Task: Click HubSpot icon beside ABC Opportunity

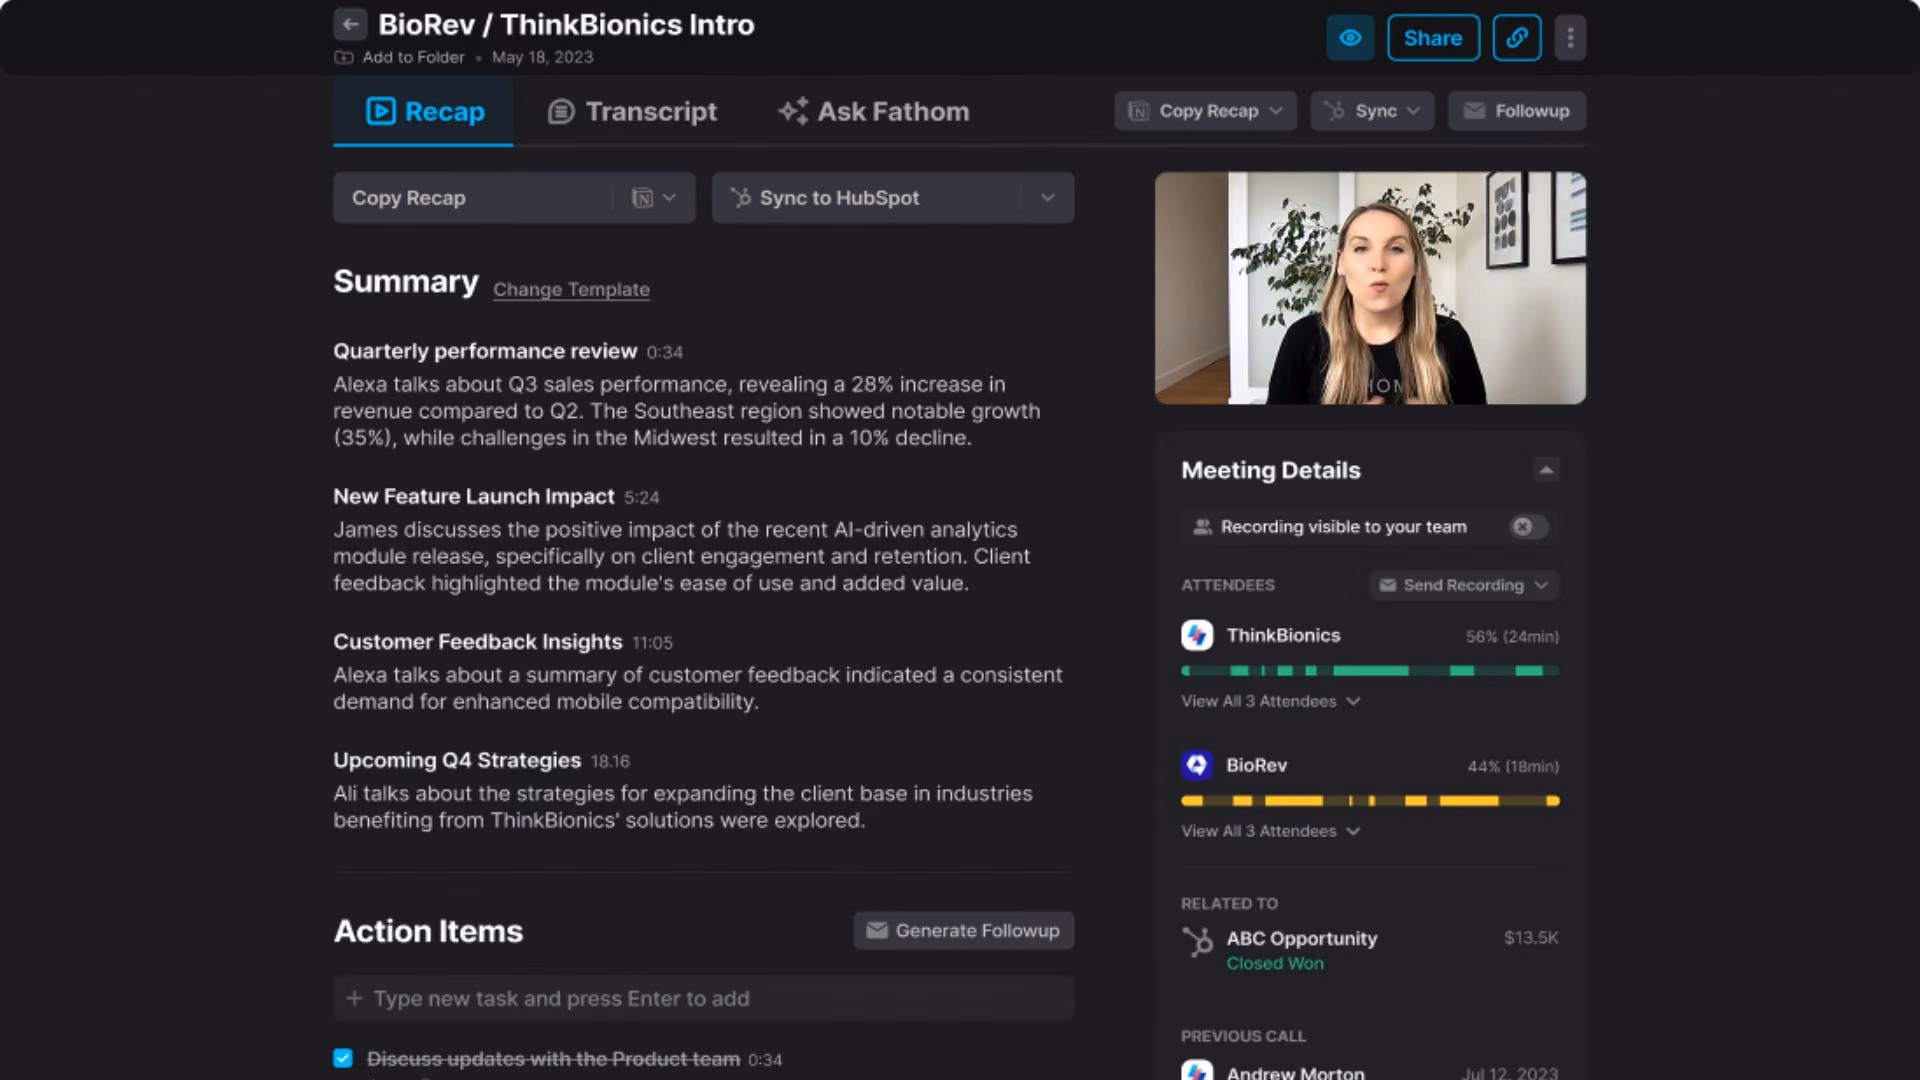Action: [1197, 942]
